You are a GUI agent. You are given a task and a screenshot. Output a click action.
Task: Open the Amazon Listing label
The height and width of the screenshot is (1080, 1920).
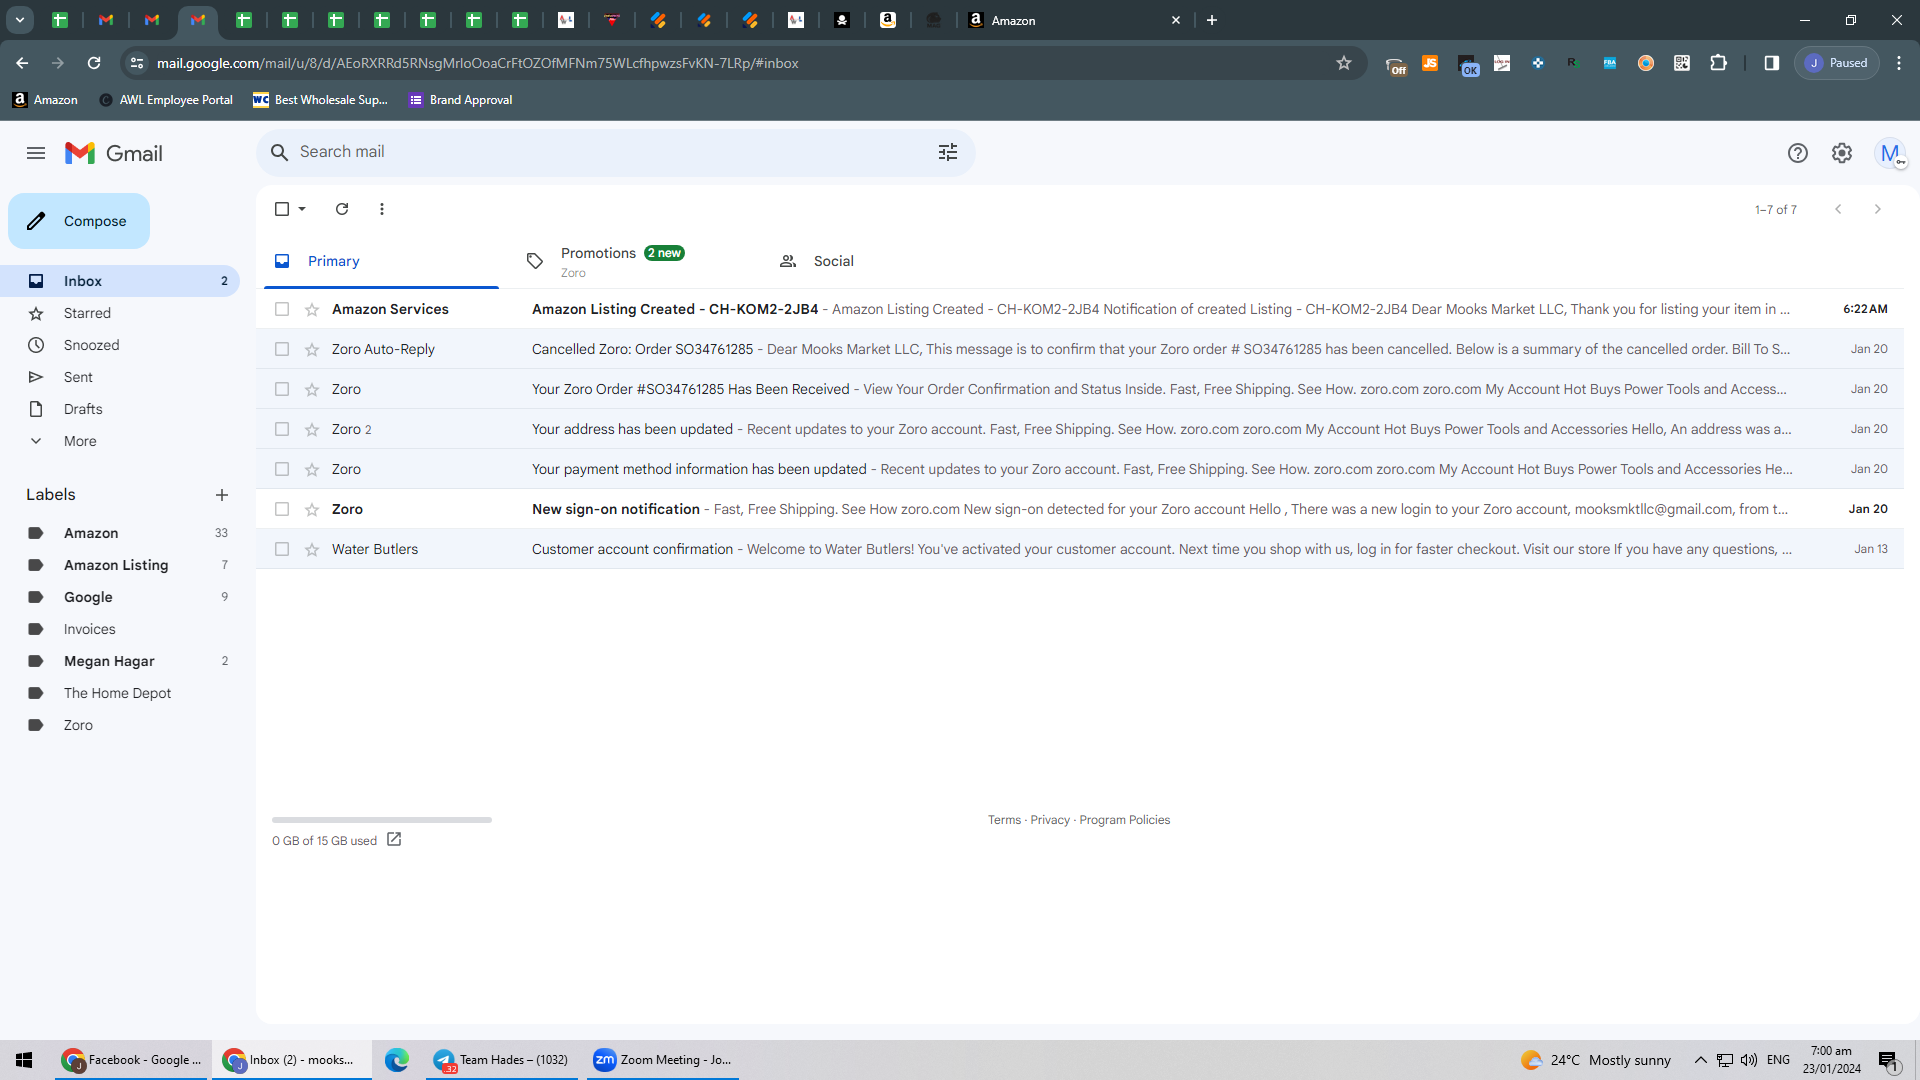(x=116, y=565)
